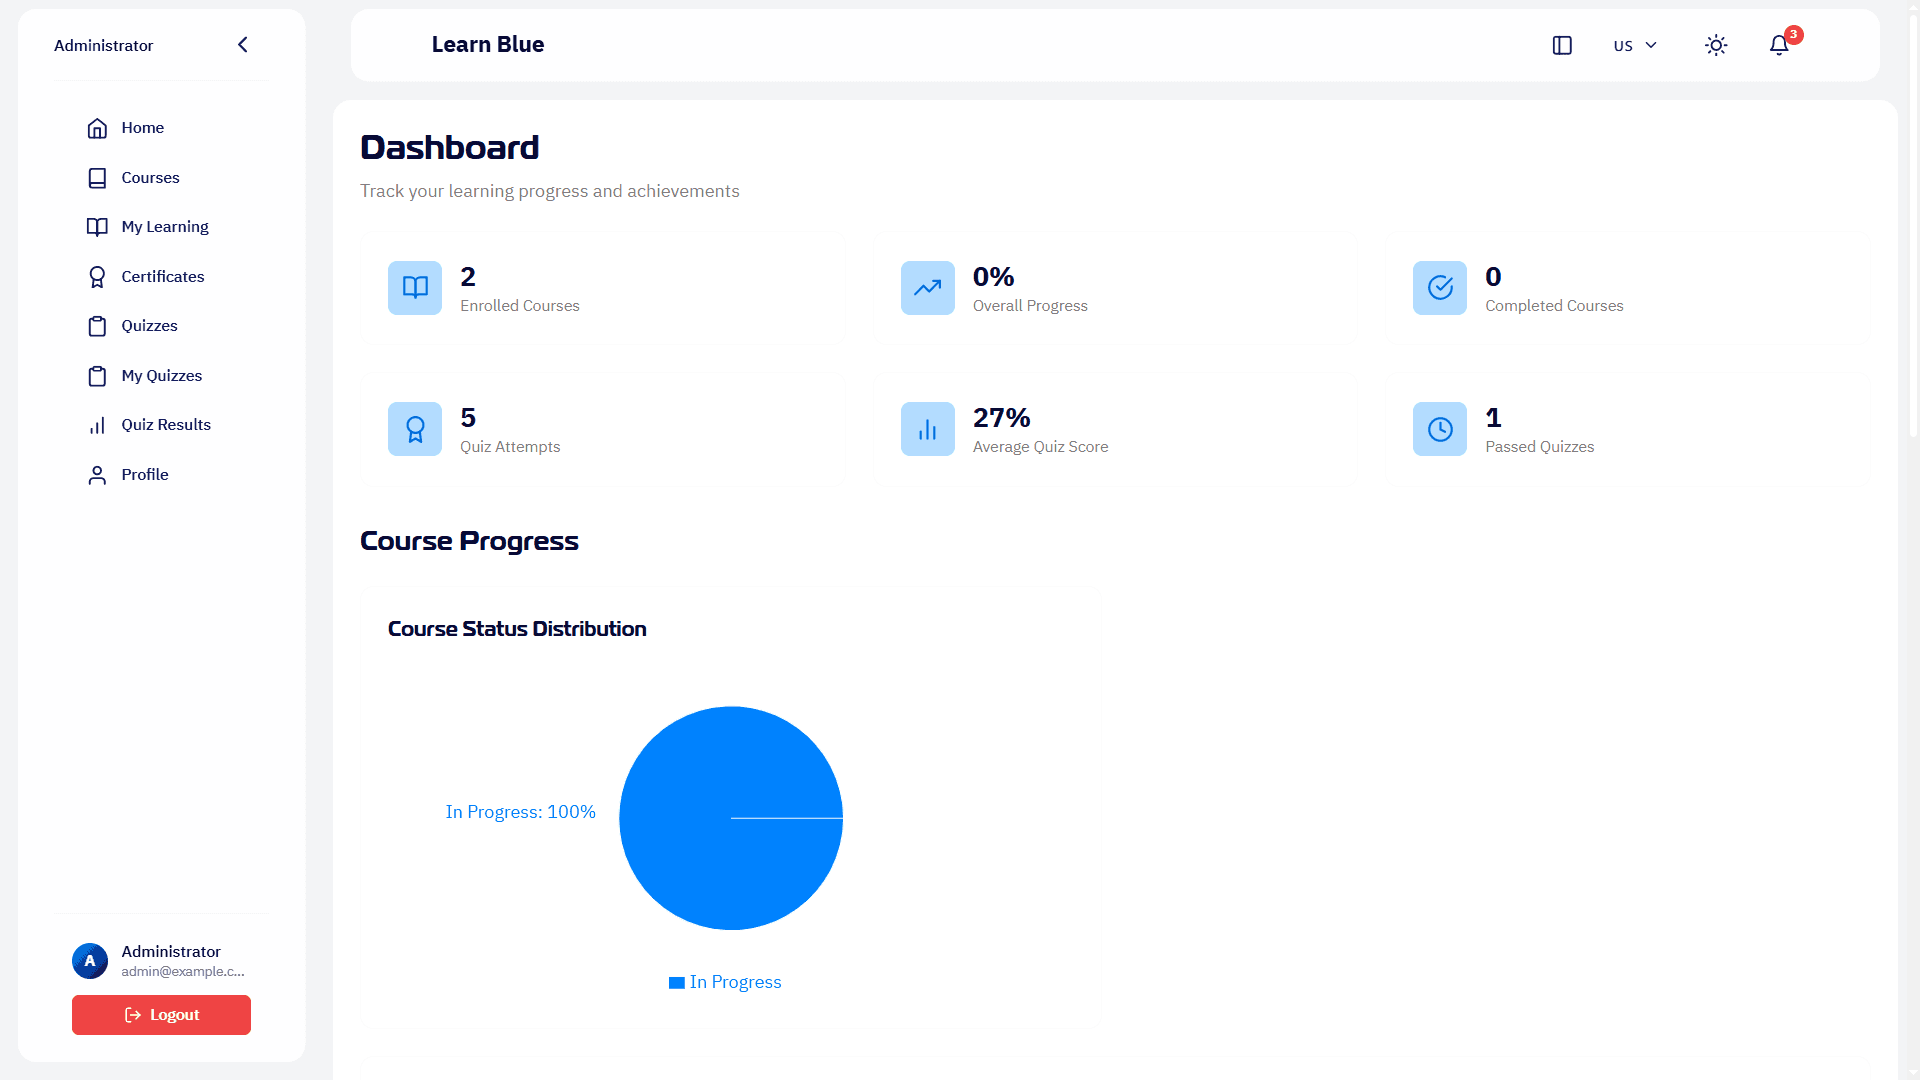Click the '27%' average score value
Viewport: 1920px width, 1080px height.
(1001, 418)
